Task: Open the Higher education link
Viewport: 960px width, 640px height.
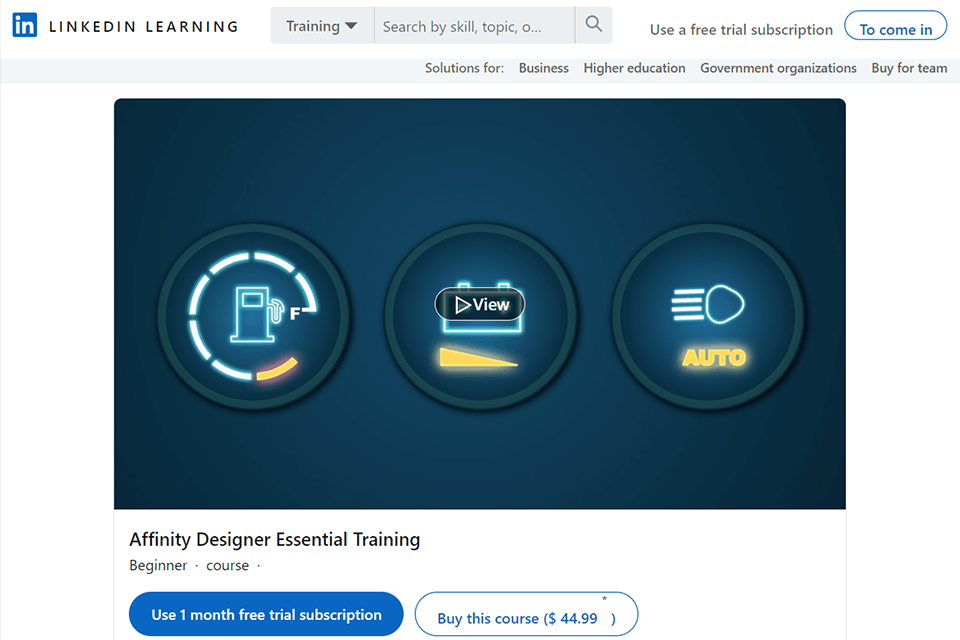Action: [634, 68]
